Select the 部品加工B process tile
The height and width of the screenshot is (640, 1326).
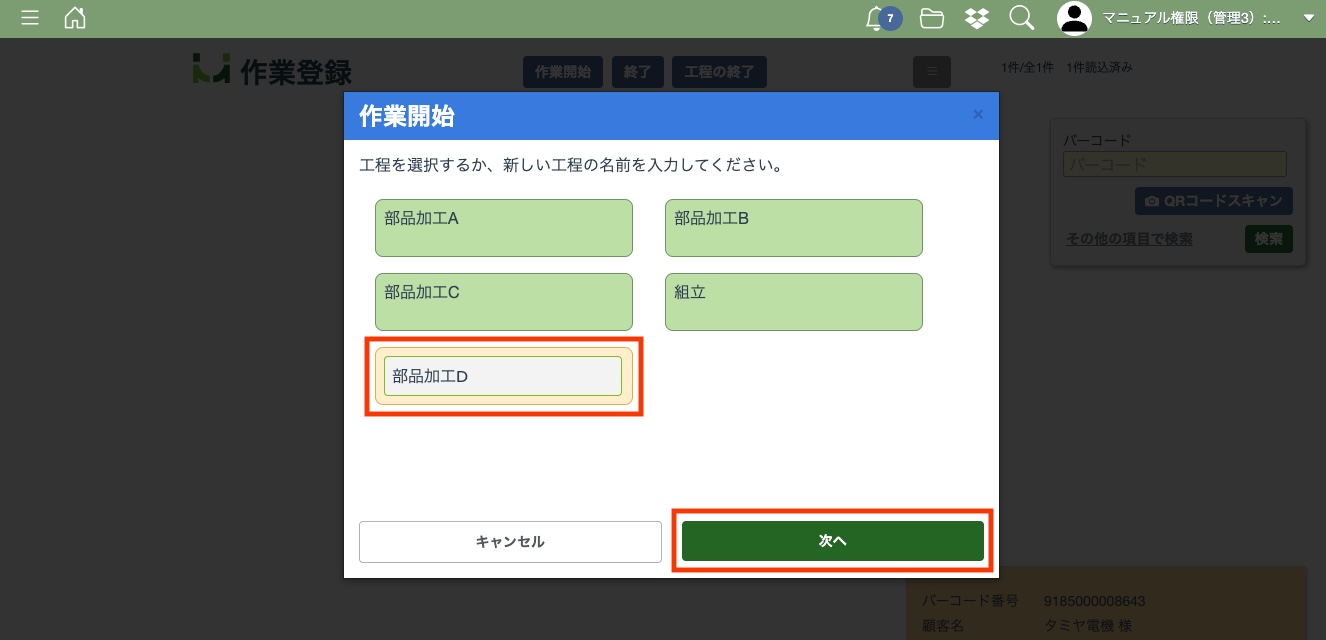click(x=793, y=228)
